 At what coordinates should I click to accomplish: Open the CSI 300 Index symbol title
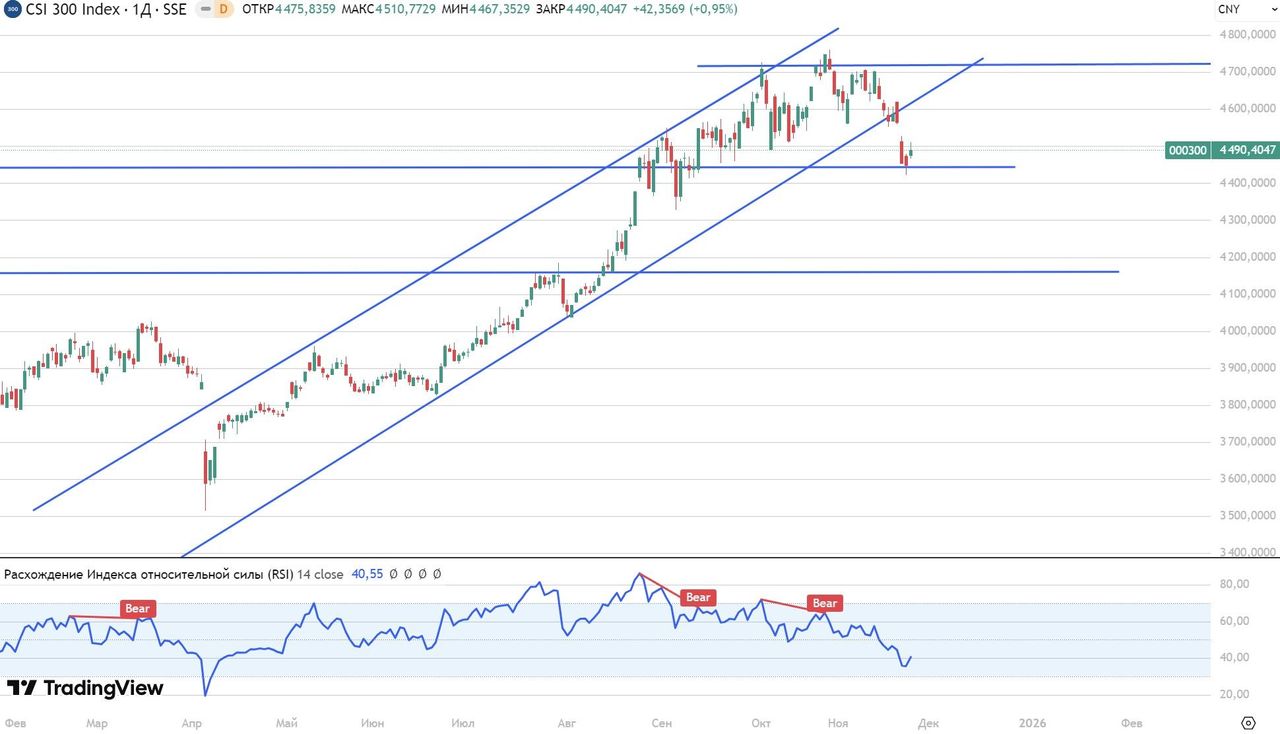[105, 9]
